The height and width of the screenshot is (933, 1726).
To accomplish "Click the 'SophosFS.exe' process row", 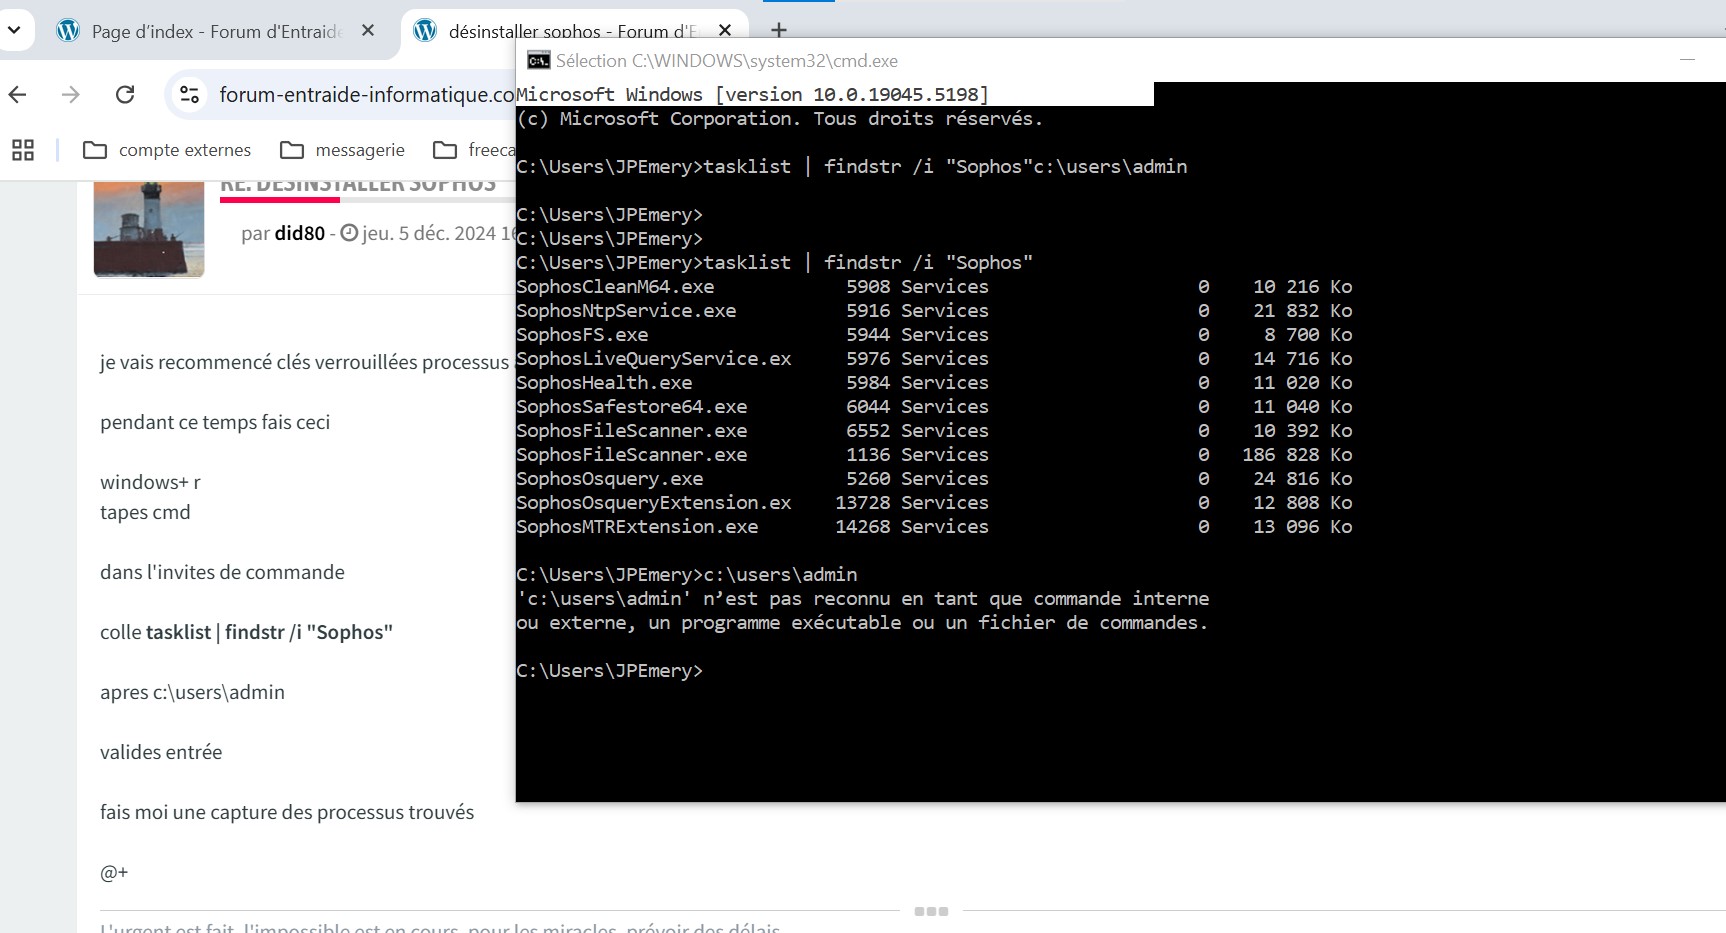I will [934, 335].
